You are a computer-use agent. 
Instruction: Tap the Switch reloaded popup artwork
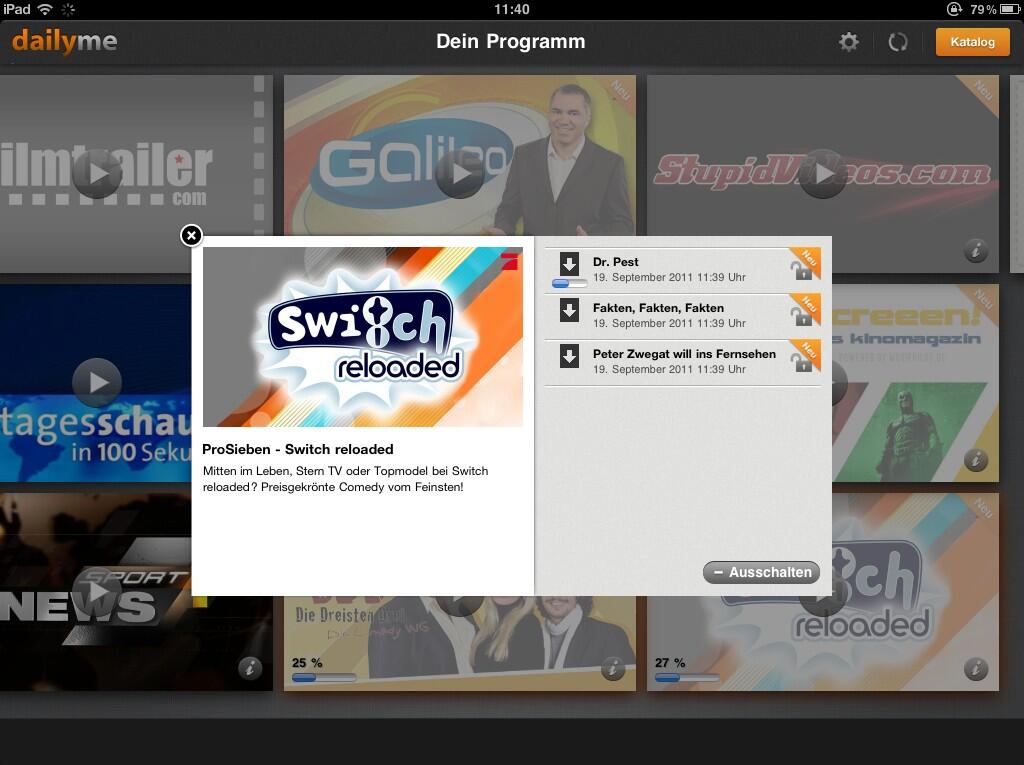pos(363,337)
